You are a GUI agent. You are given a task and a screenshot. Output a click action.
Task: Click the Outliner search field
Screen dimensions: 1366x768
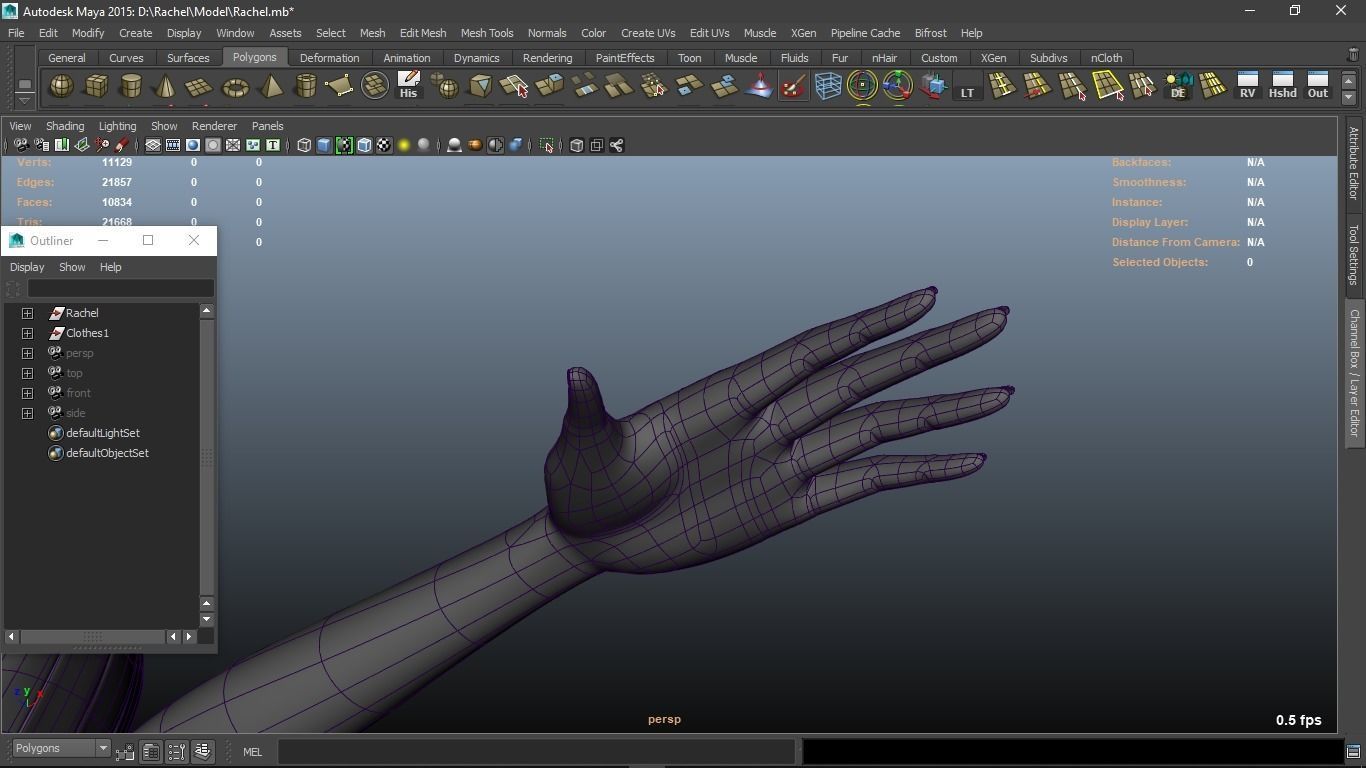120,288
